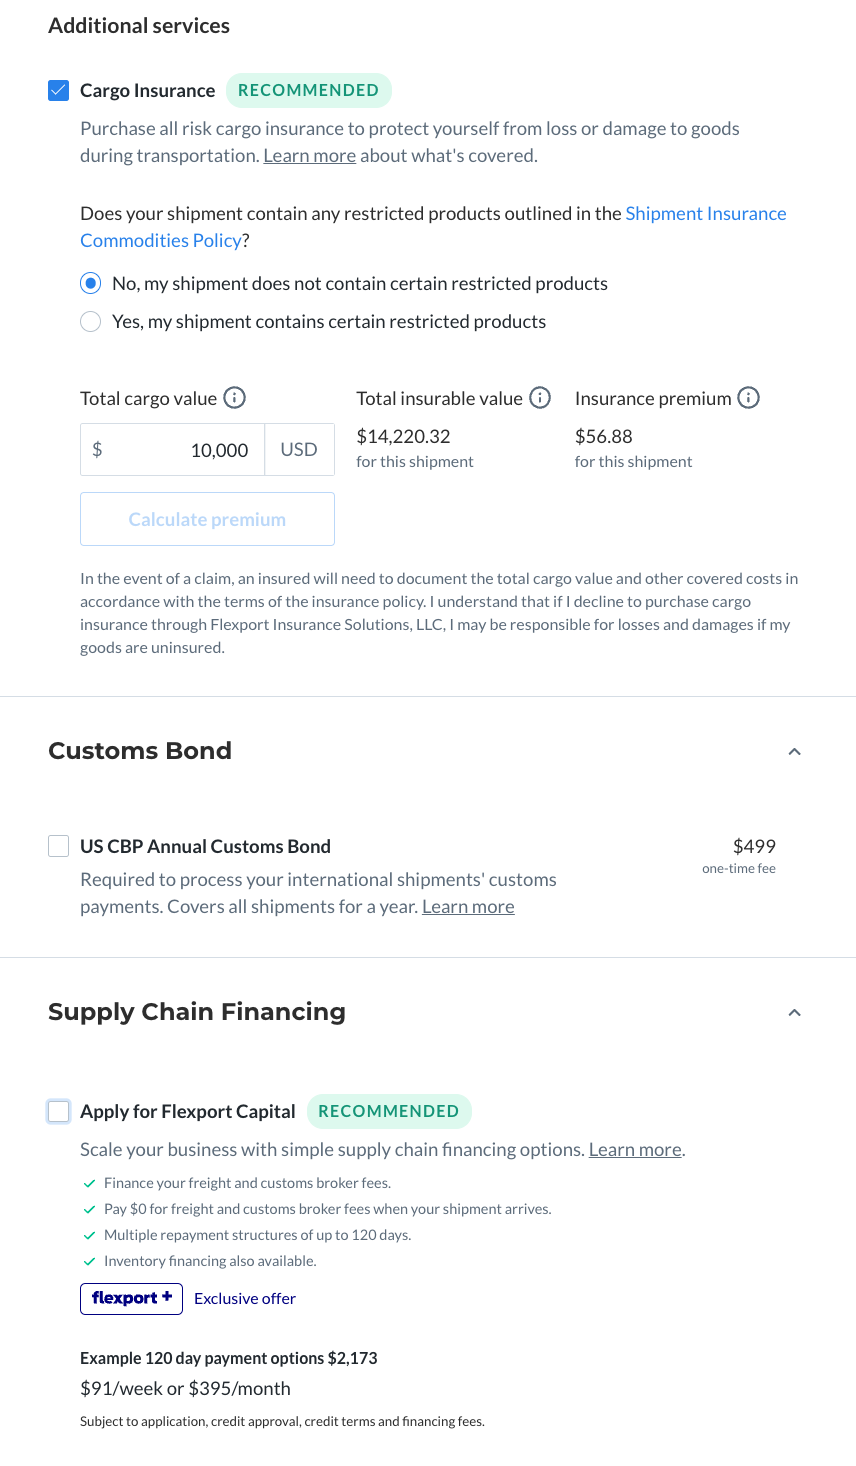This screenshot has width=856, height=1466.
Task: Enable Apply for Flexport Capital checkbox
Action: [x=59, y=1111]
